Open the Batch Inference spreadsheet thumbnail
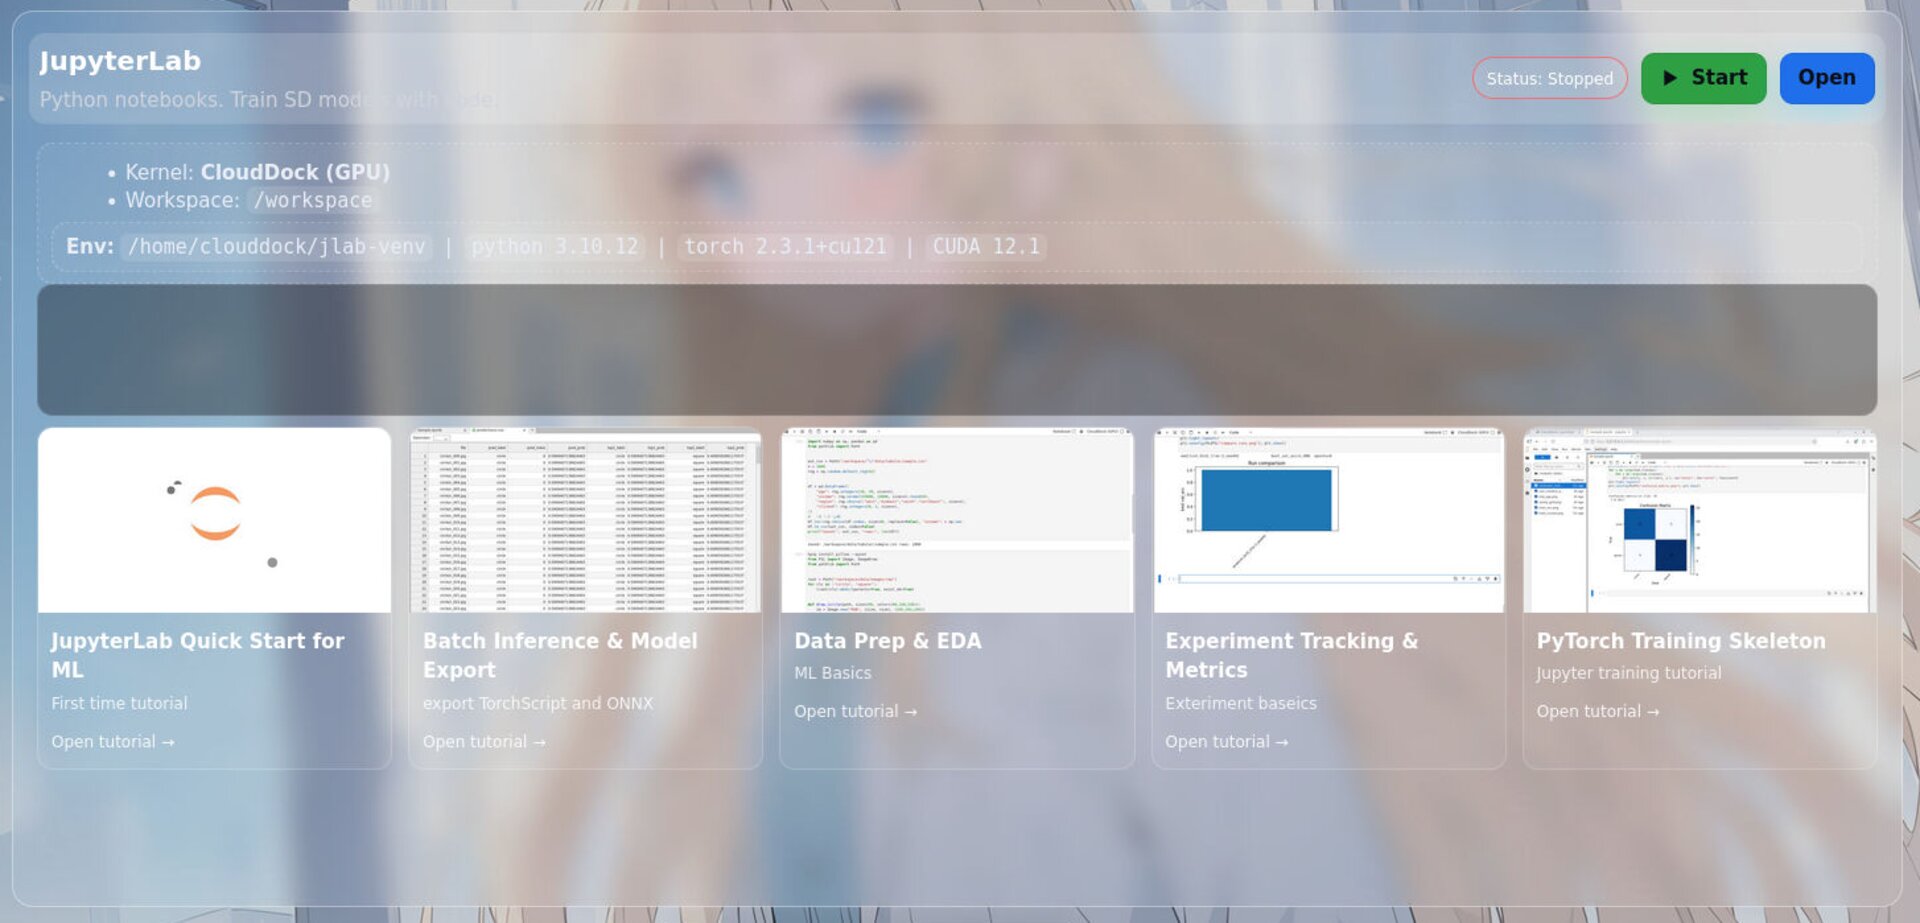This screenshot has height=923, width=1920. pos(585,520)
